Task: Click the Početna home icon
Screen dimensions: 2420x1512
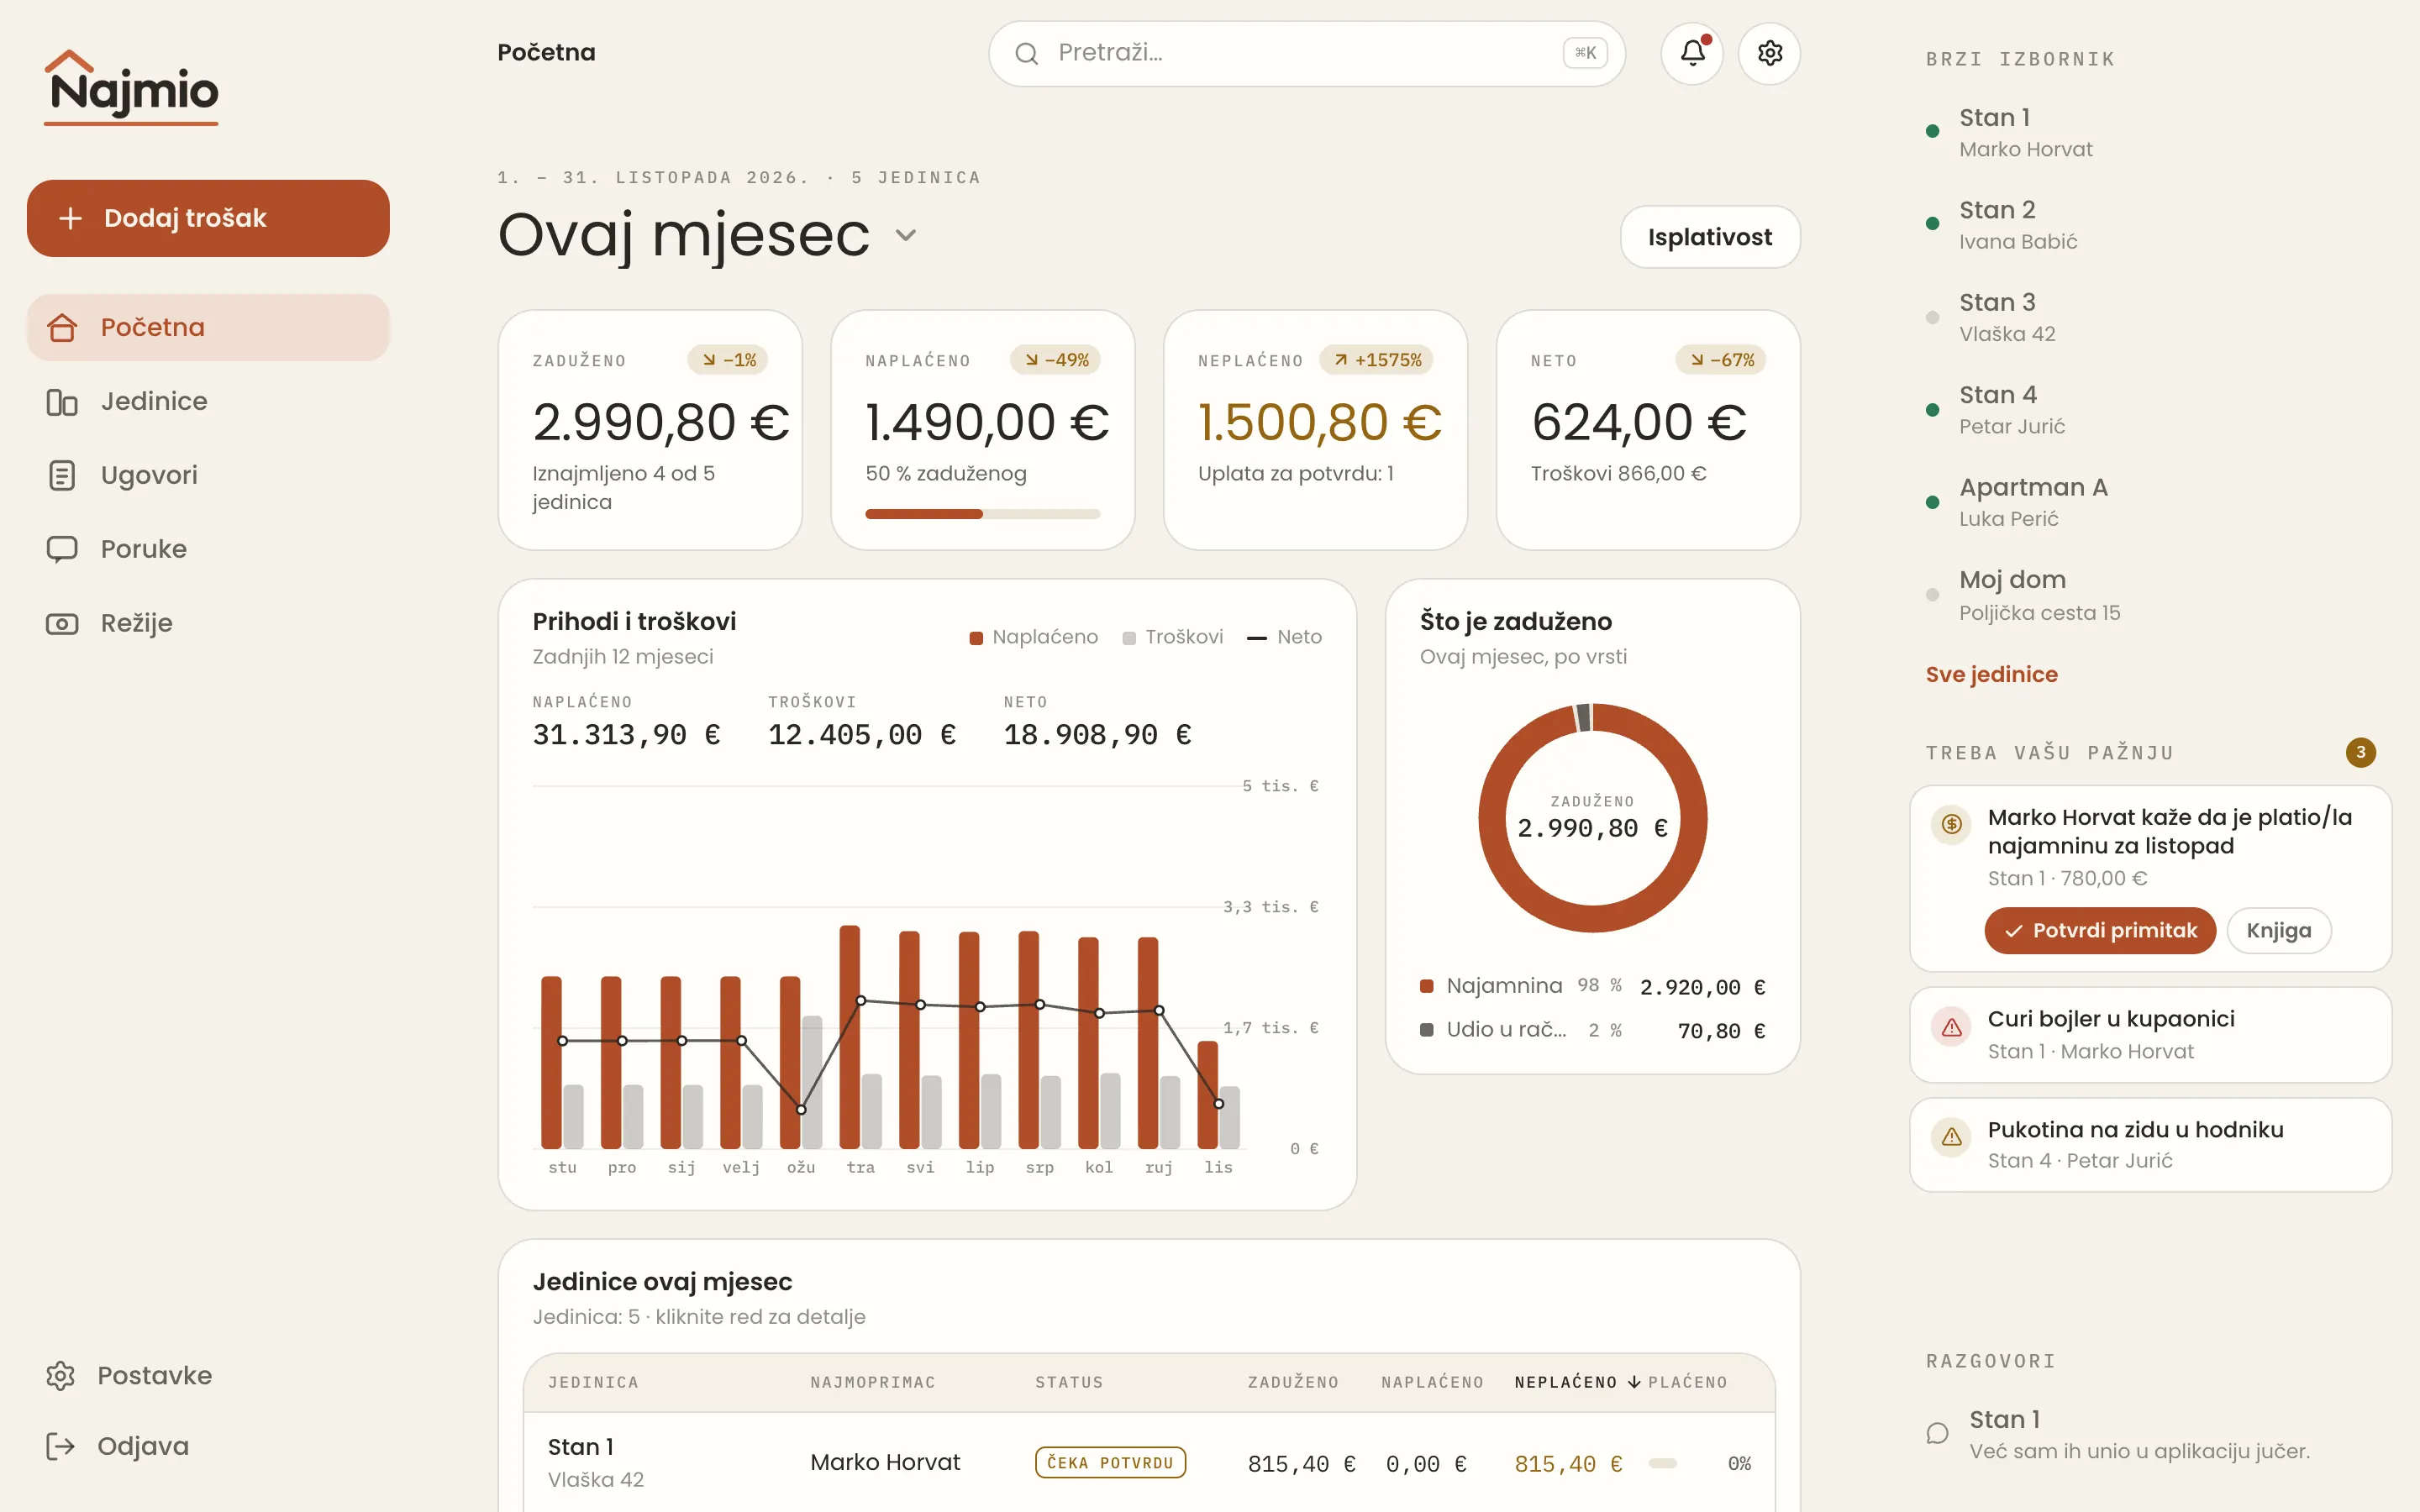Action: (x=62, y=328)
